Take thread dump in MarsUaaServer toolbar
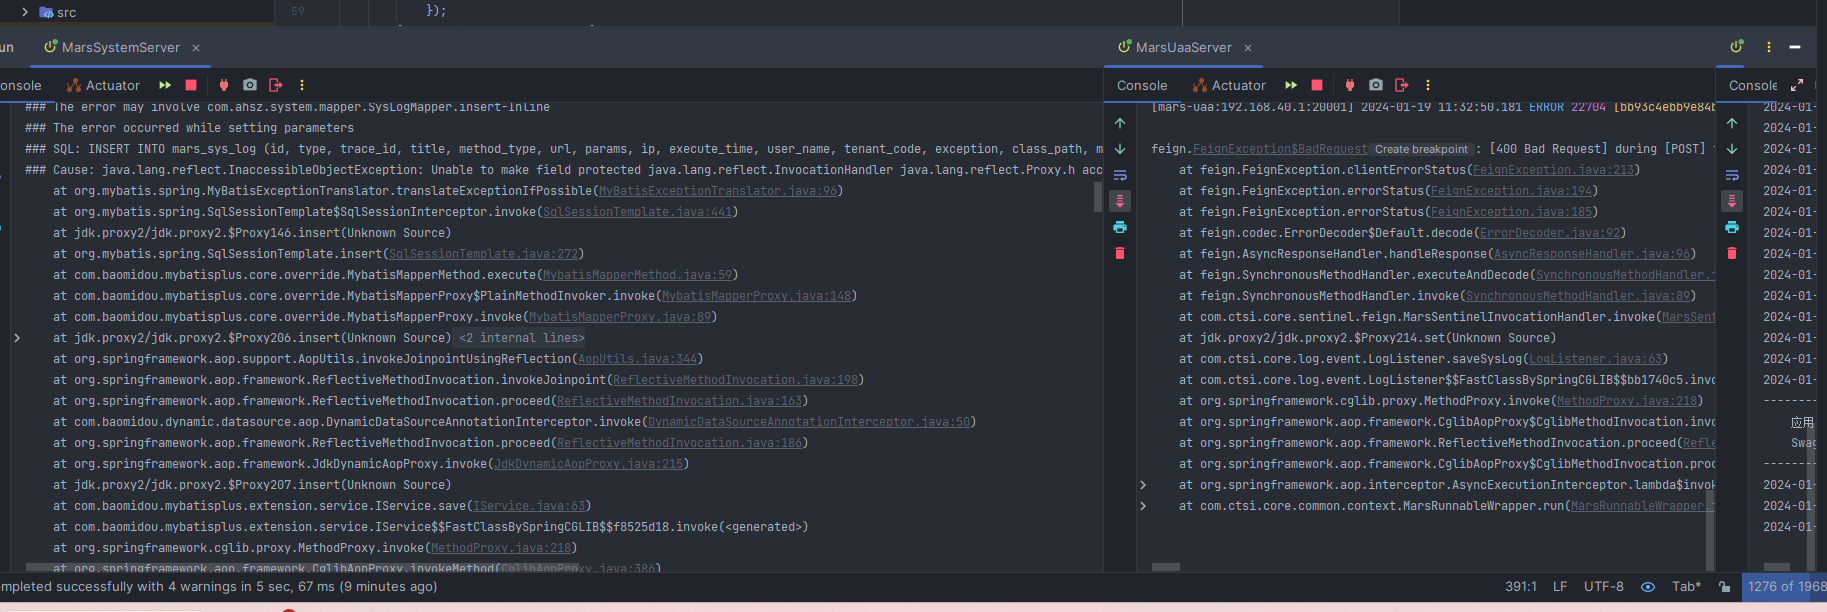 coord(1376,85)
